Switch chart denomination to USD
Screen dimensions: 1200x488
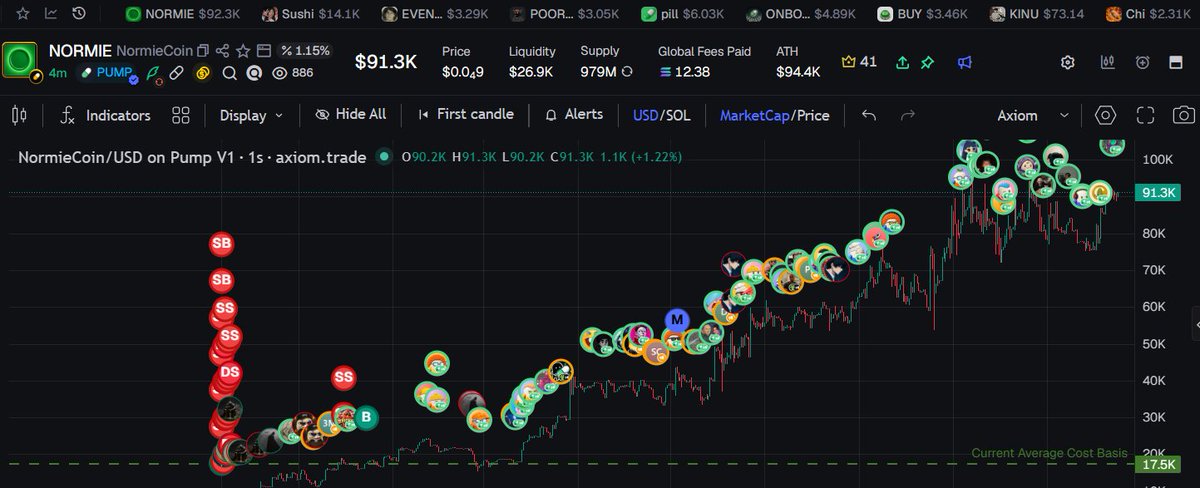click(x=645, y=115)
